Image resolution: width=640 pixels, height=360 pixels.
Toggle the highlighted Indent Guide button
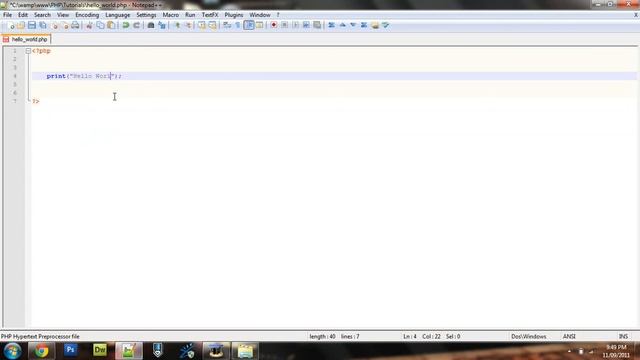click(x=249, y=25)
